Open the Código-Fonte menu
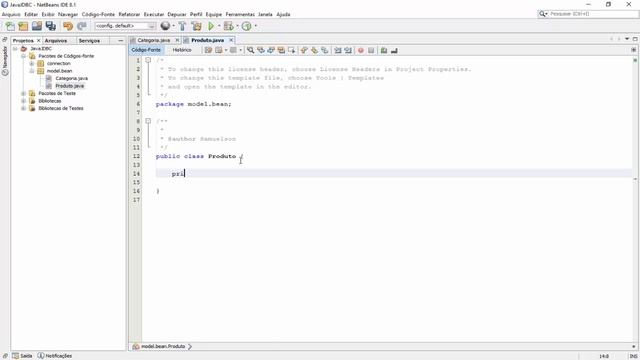This screenshot has height=360, width=640. (x=98, y=14)
